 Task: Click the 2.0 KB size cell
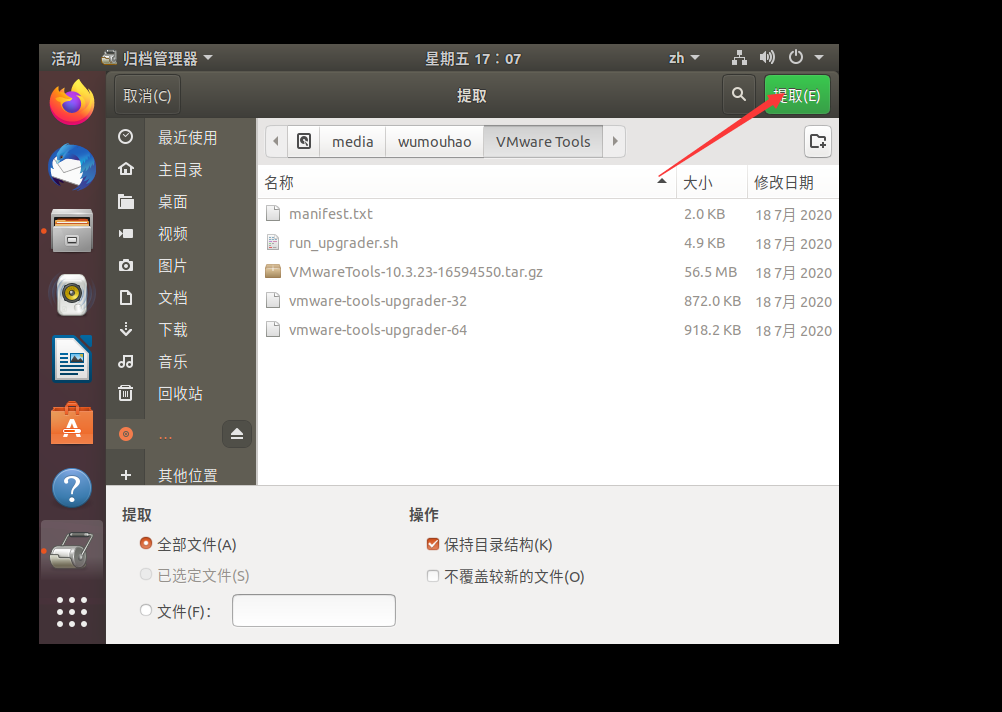[x=704, y=214]
